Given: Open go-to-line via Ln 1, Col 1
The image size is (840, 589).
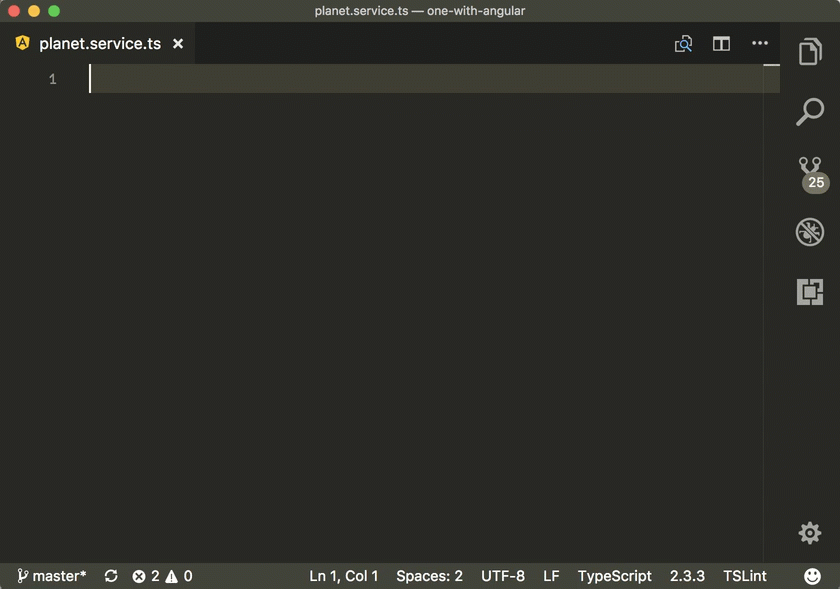Looking at the screenshot, I should (x=343, y=575).
